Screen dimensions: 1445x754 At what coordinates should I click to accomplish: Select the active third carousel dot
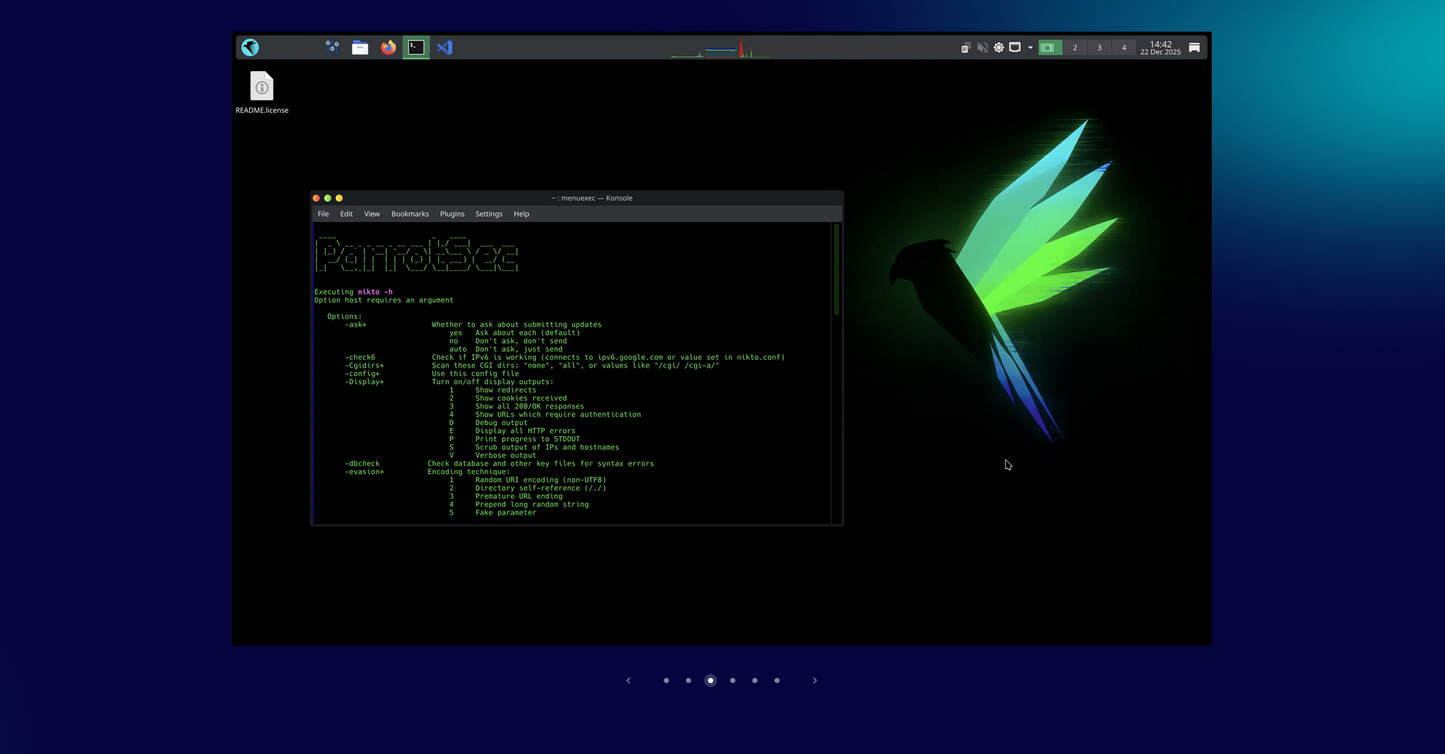[710, 681]
